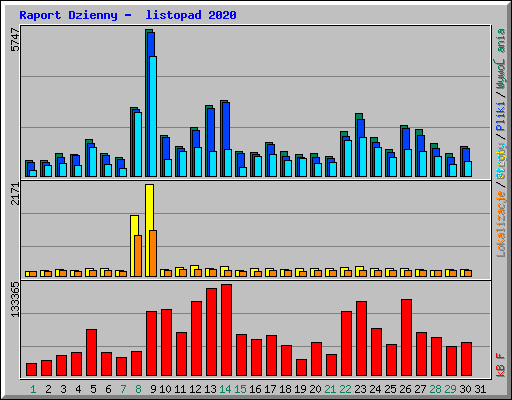Select the yellow bar for day 8

point(134,246)
